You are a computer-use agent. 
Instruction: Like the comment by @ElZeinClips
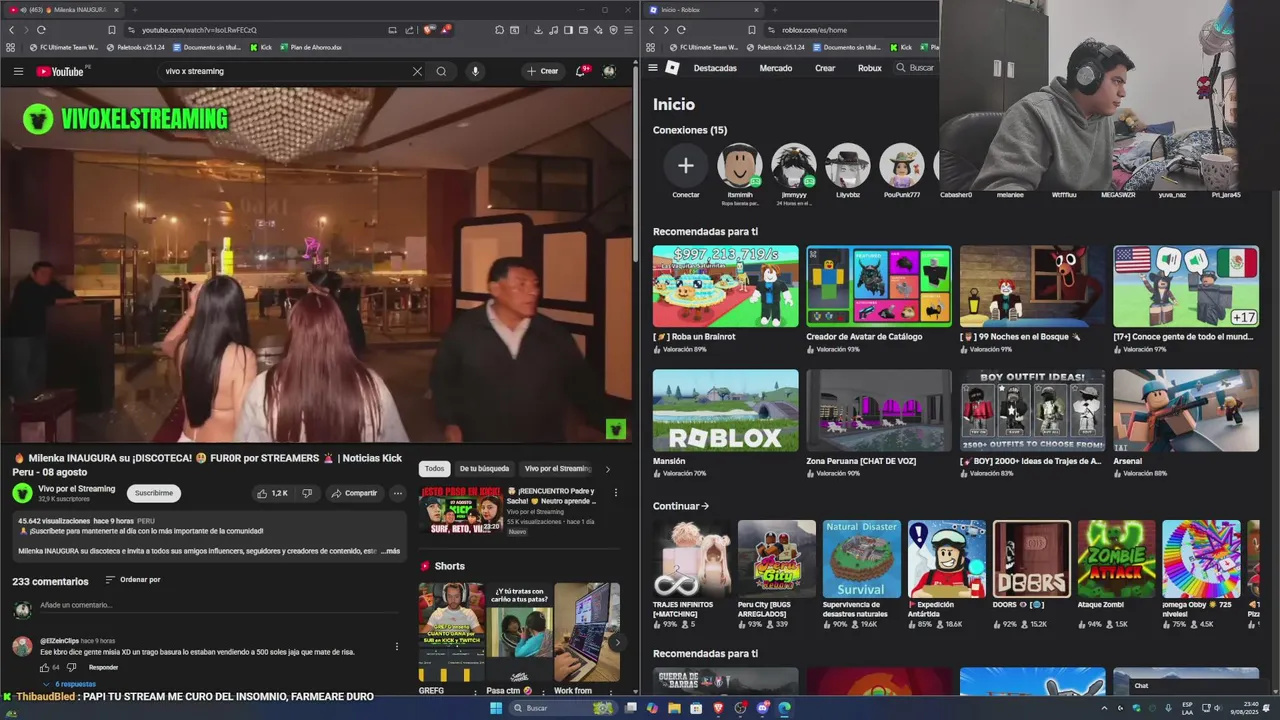(44, 667)
